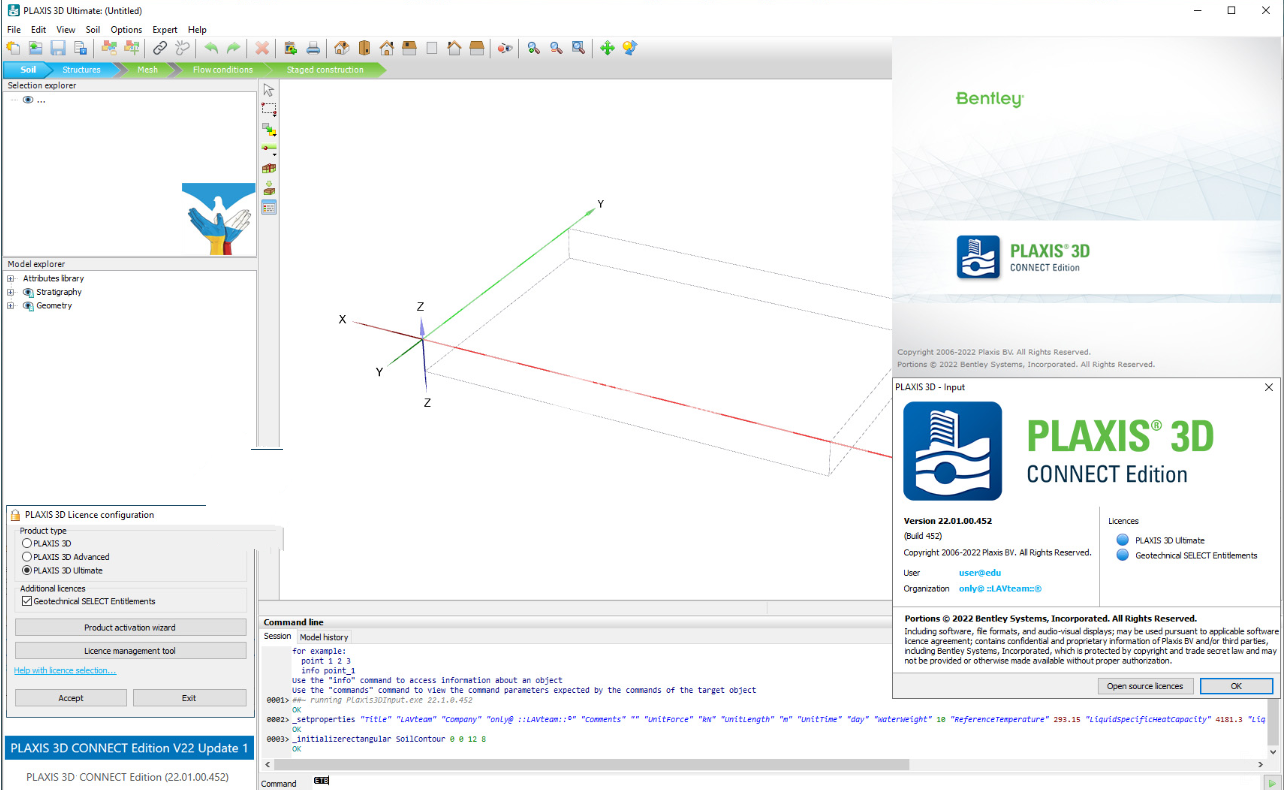Click the import soil icon with green arrow

(x=269, y=187)
